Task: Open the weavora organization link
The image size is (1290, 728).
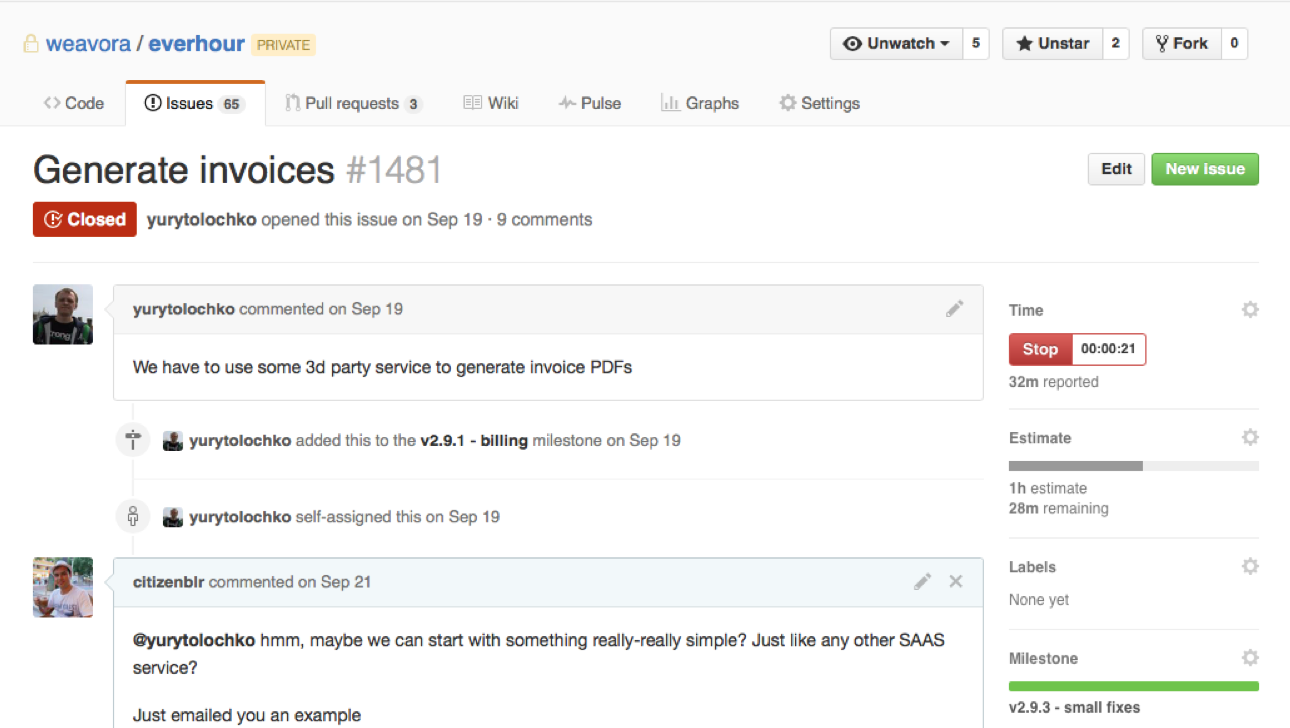Action: pyautogui.click(x=88, y=44)
